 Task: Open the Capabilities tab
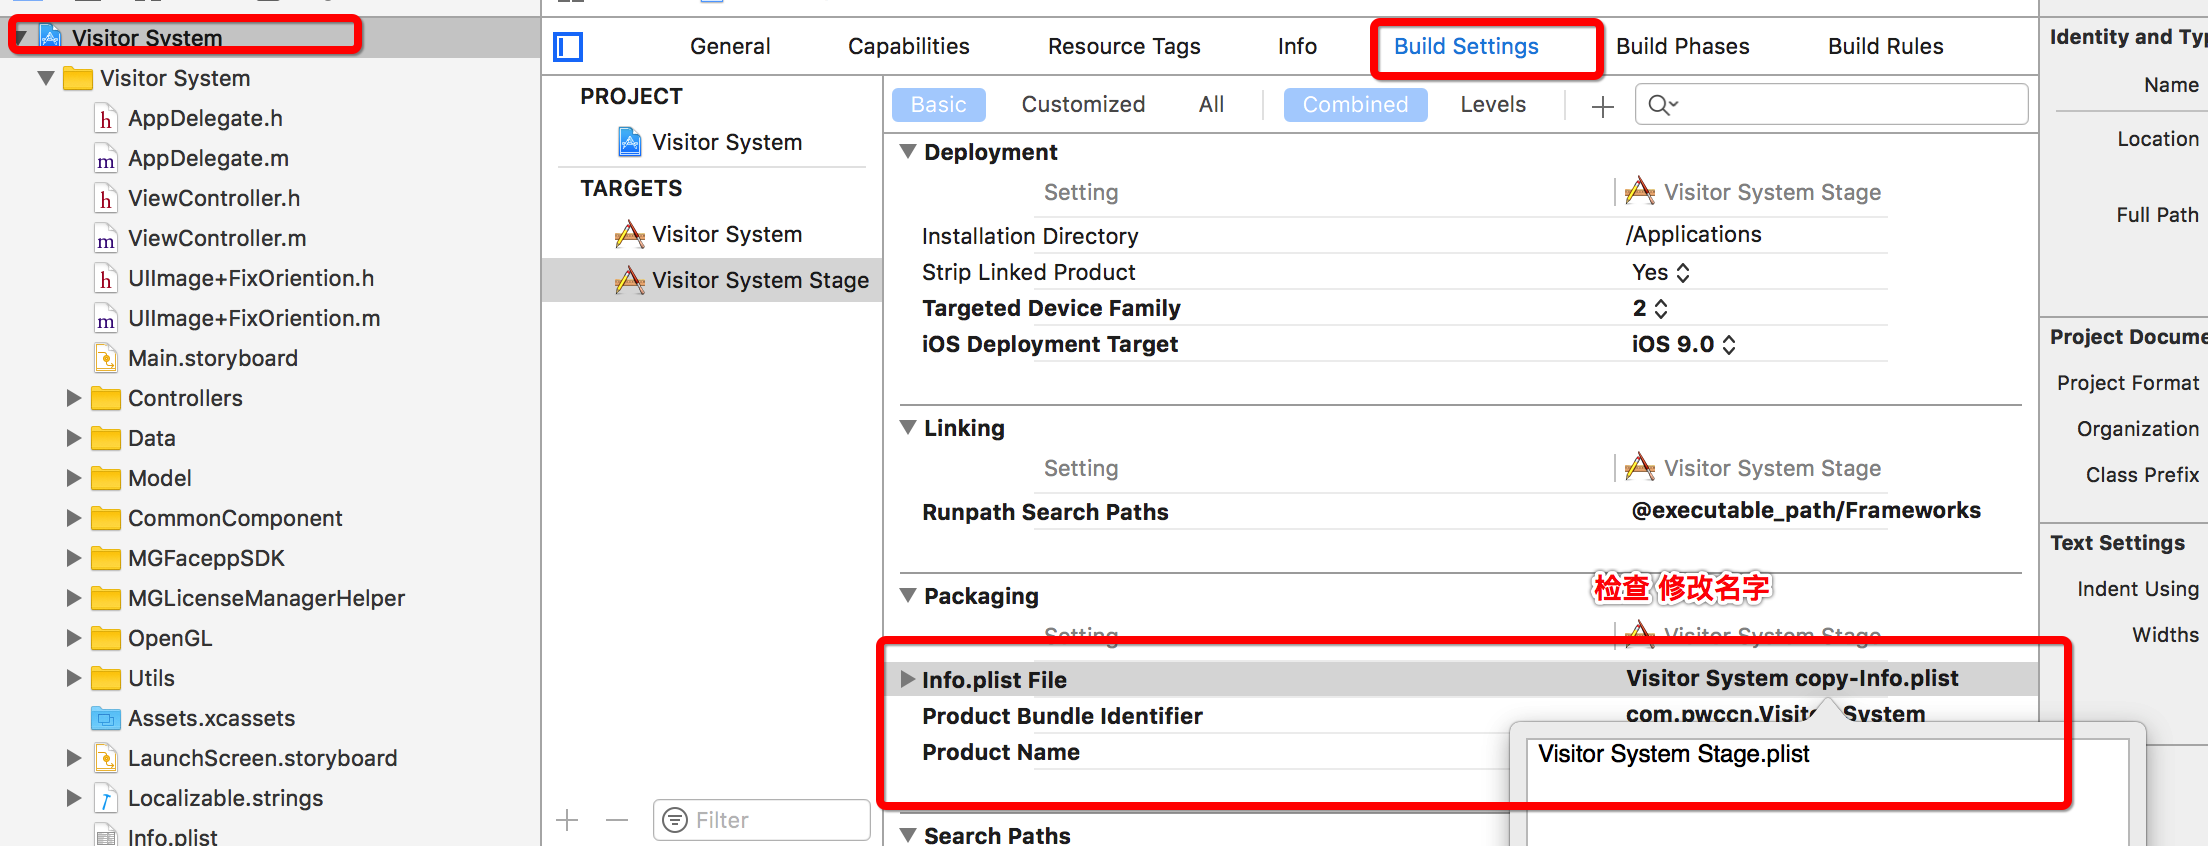pyautogui.click(x=908, y=47)
